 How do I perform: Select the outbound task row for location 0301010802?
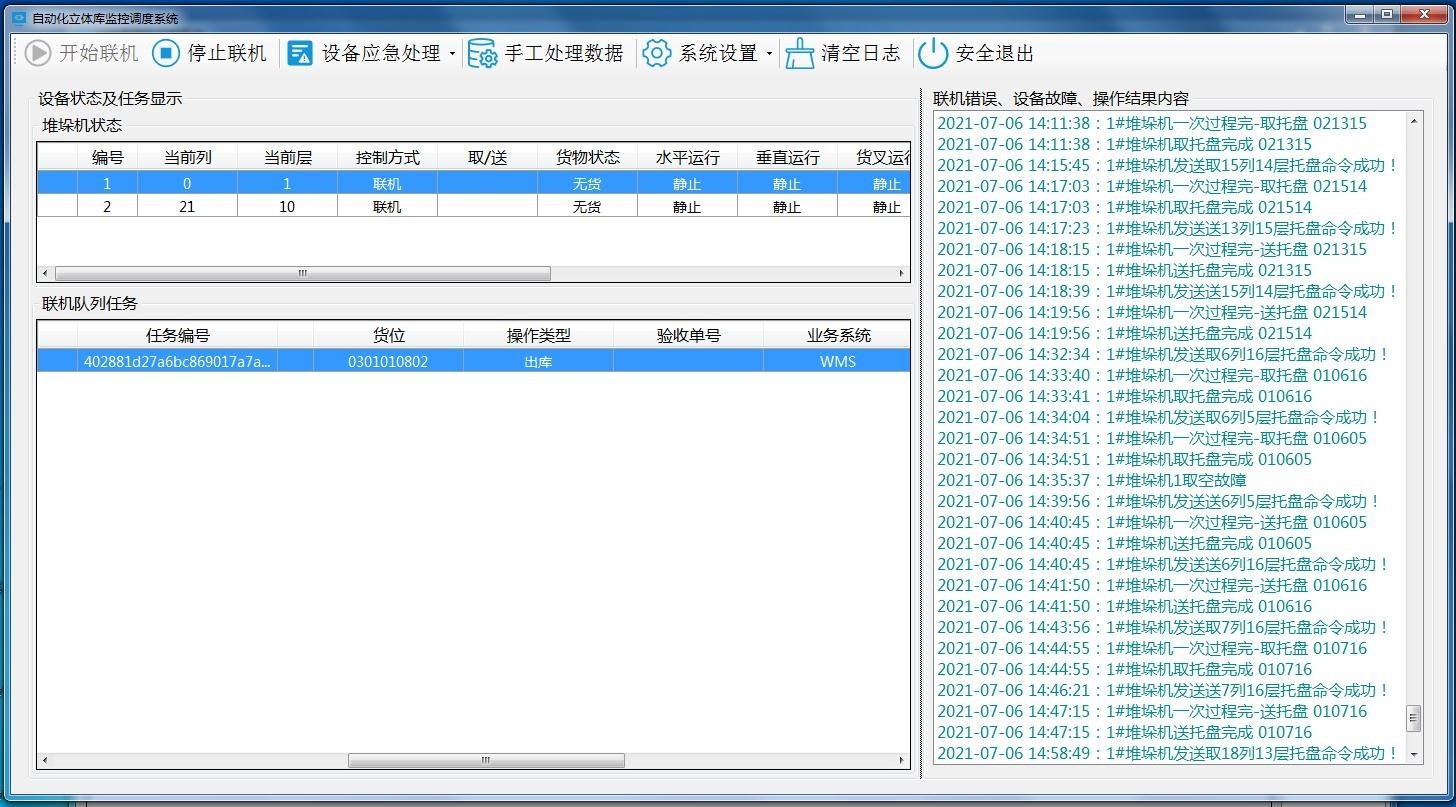[x=388, y=362]
